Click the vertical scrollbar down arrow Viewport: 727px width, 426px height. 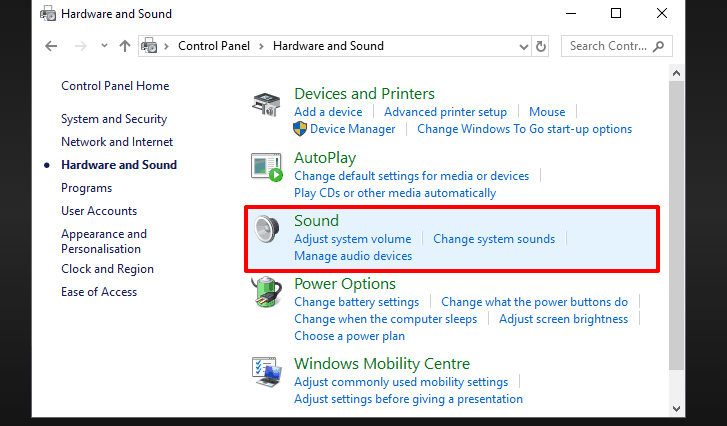(677, 408)
